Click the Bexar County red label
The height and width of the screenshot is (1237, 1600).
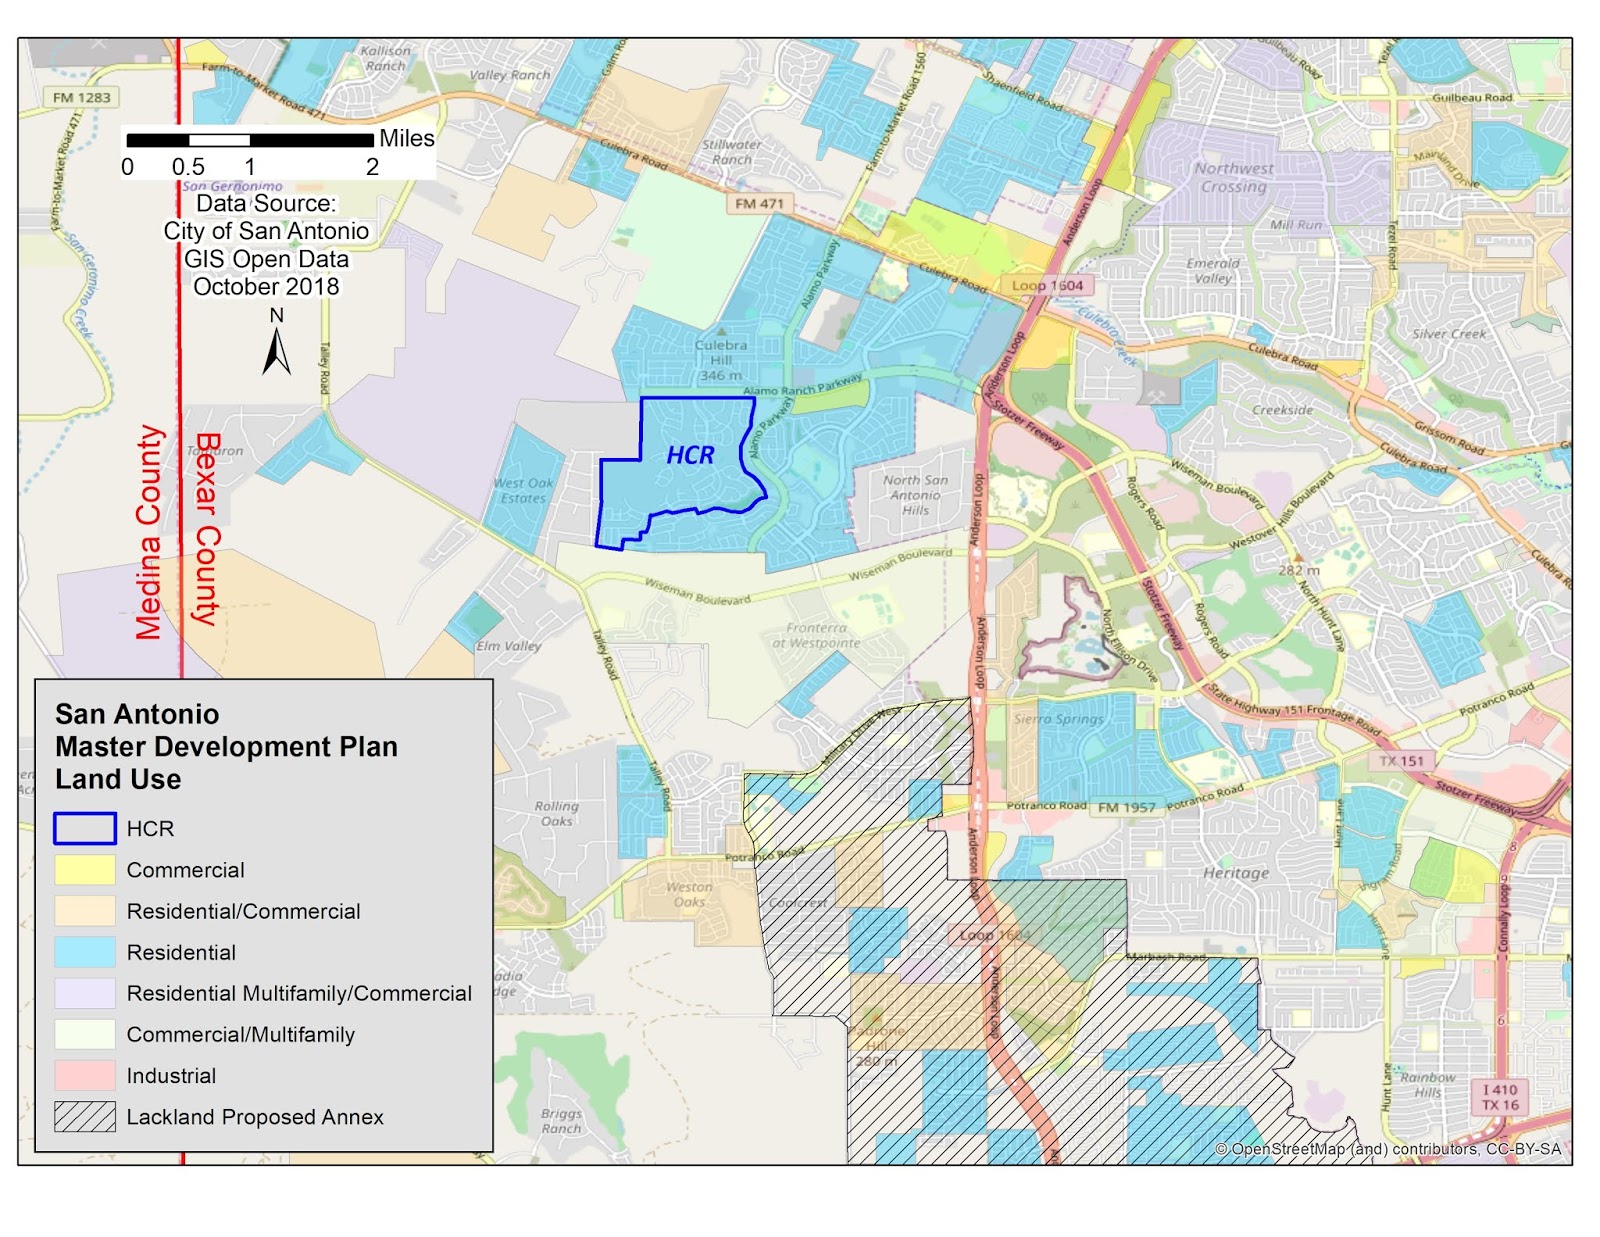pos(205,529)
